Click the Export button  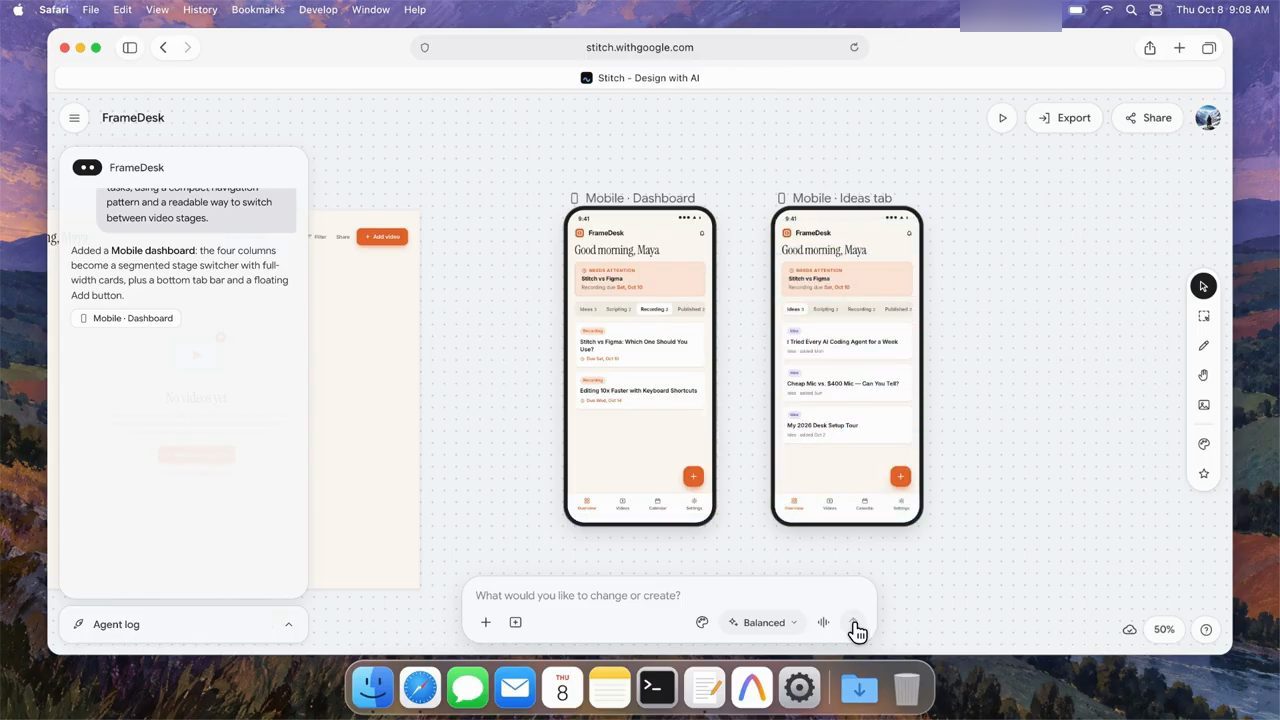(x=1064, y=118)
